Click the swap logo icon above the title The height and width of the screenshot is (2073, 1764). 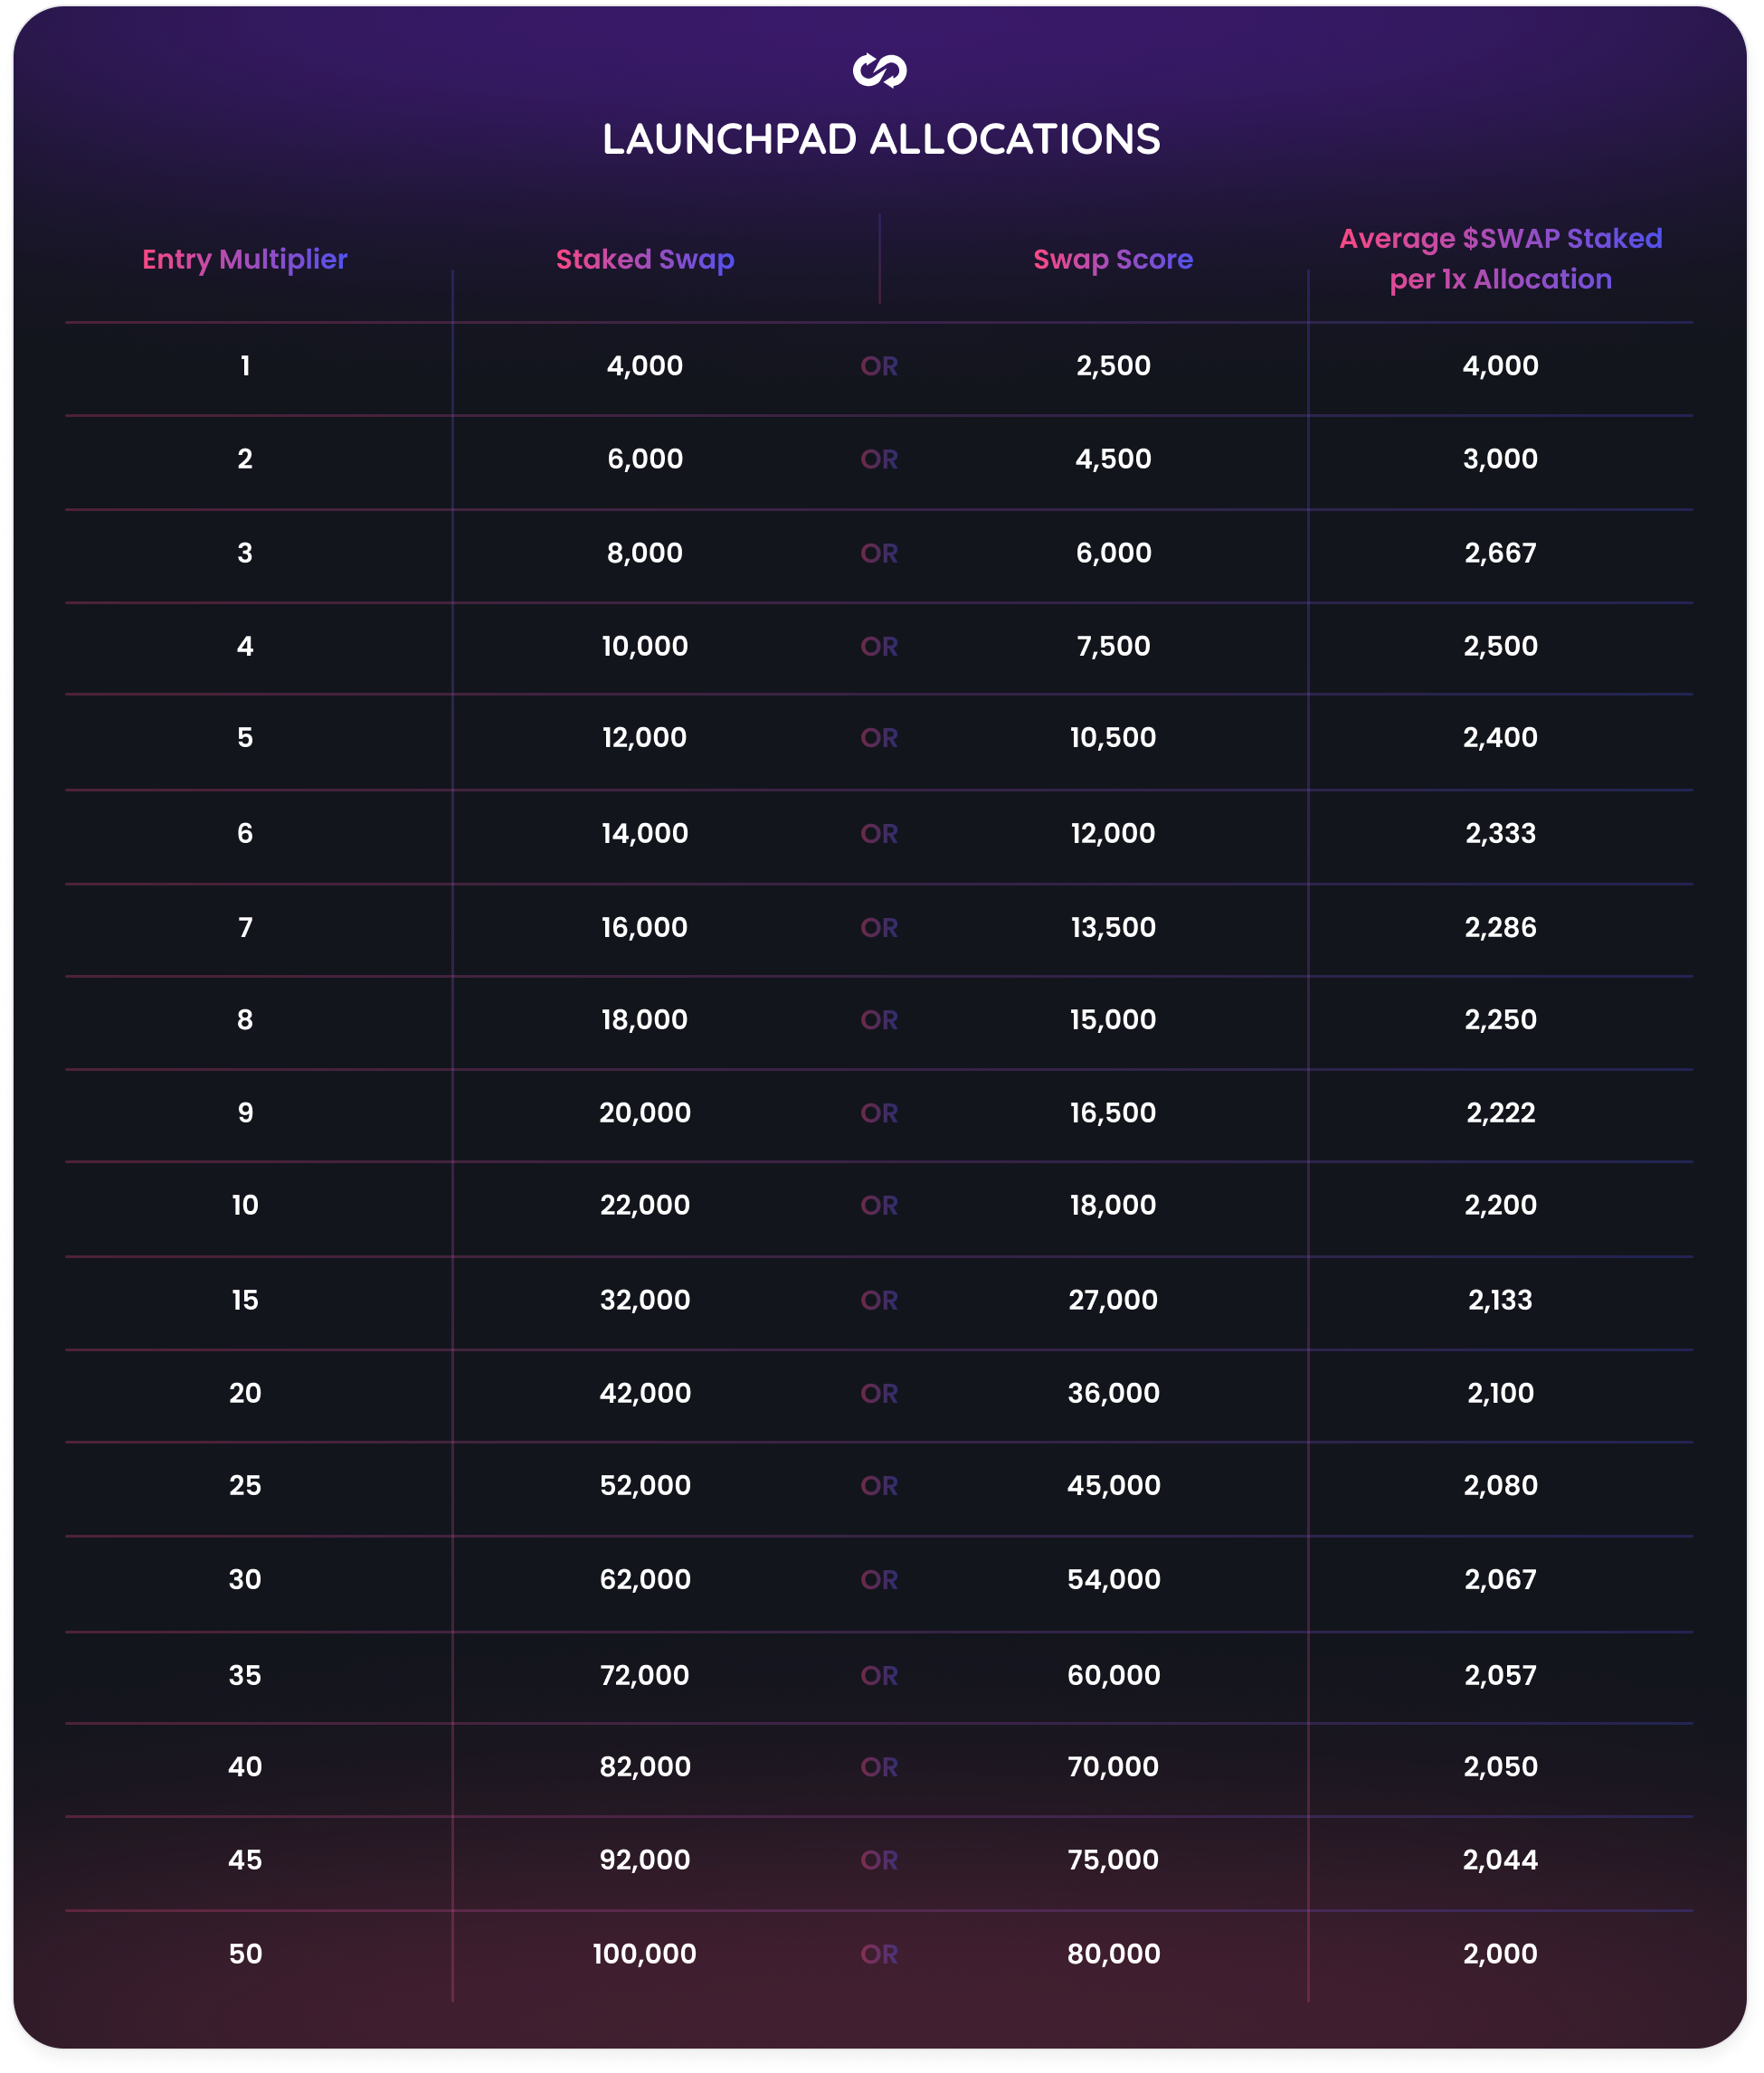pyautogui.click(x=879, y=70)
